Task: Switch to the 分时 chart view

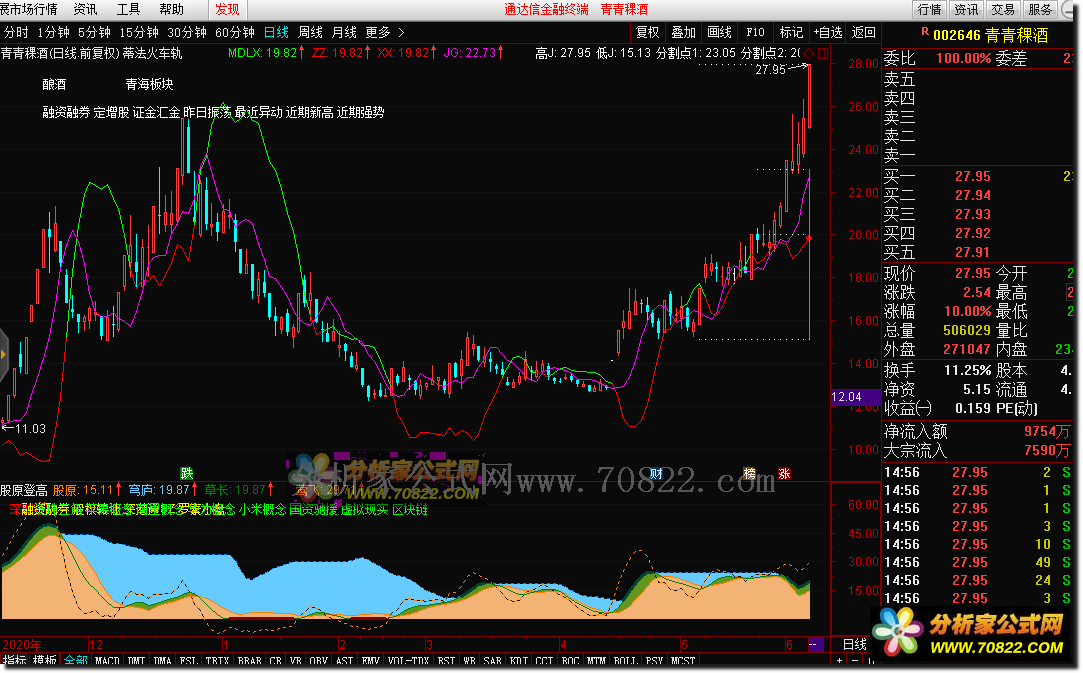Action: pyautogui.click(x=16, y=32)
